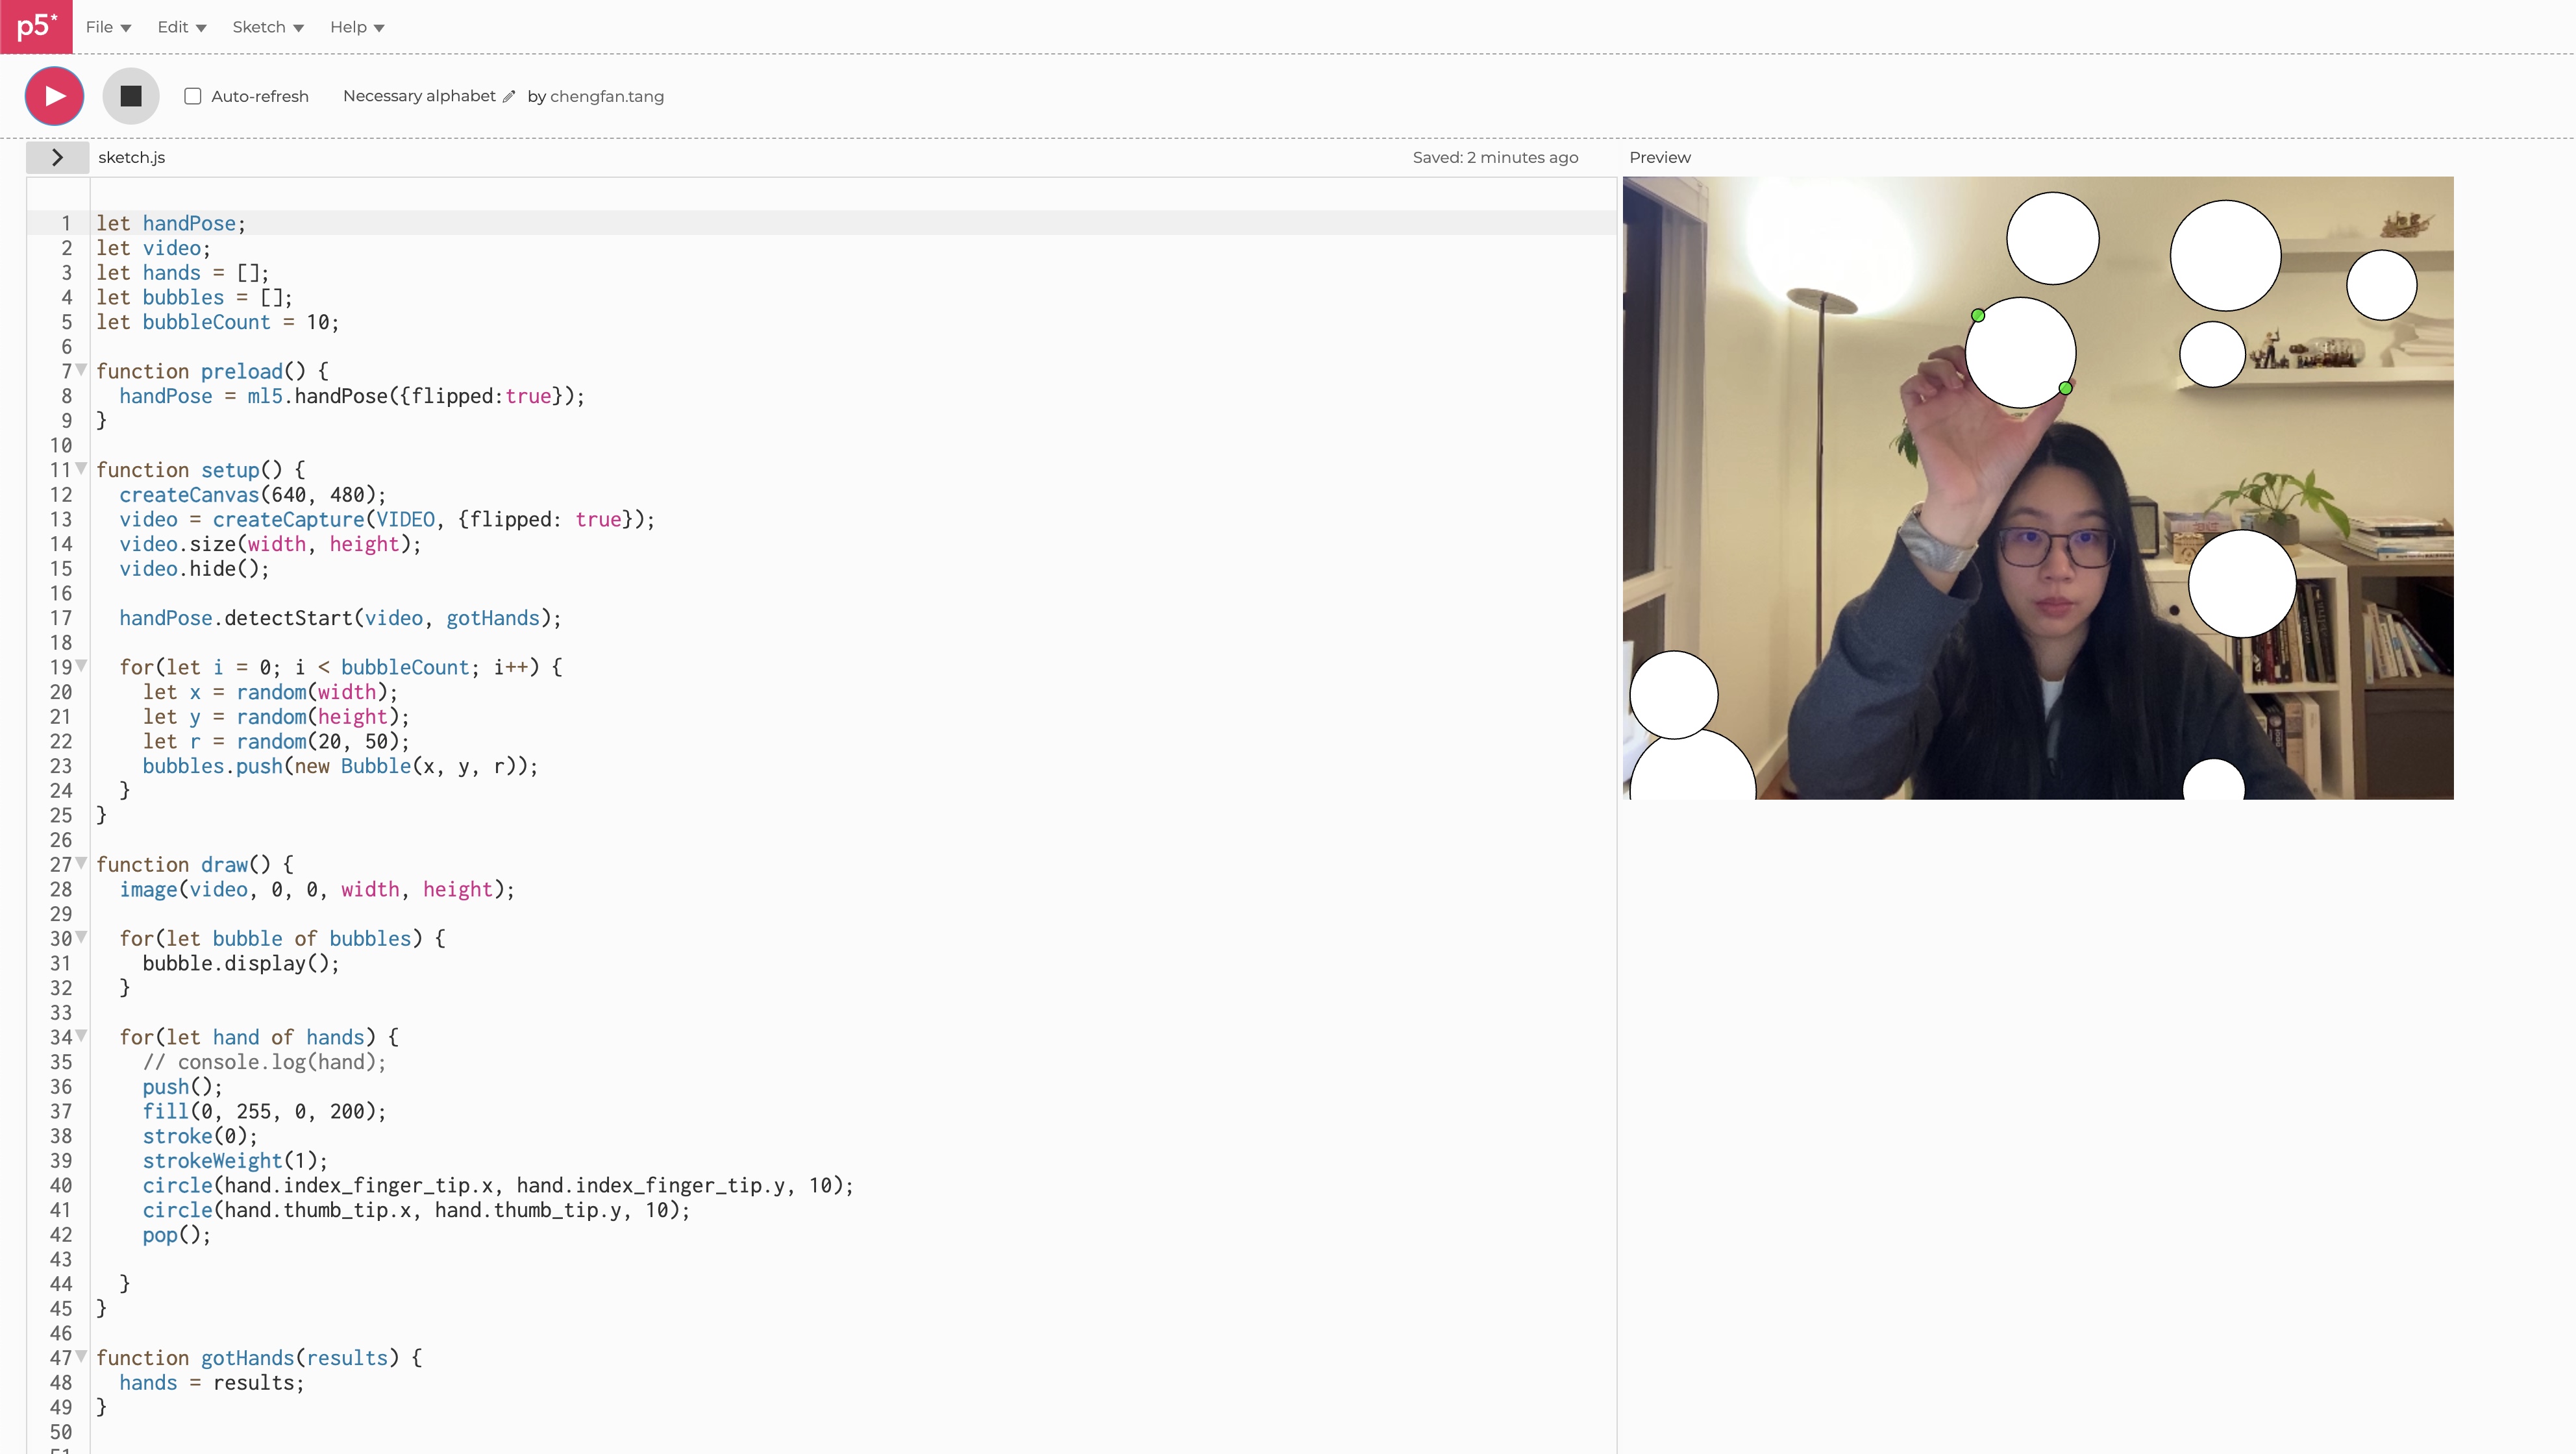Screen dimensions: 2576x1454
Task: Open author link chengfan.tang
Action: pyautogui.click(x=607, y=96)
